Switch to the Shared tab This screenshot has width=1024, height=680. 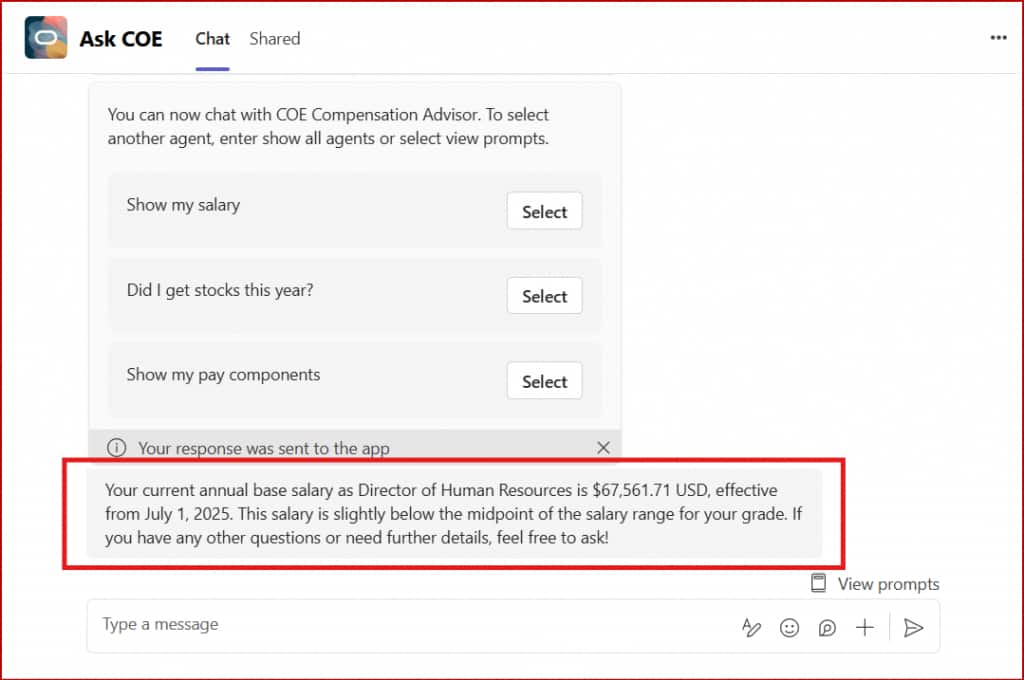pos(274,39)
